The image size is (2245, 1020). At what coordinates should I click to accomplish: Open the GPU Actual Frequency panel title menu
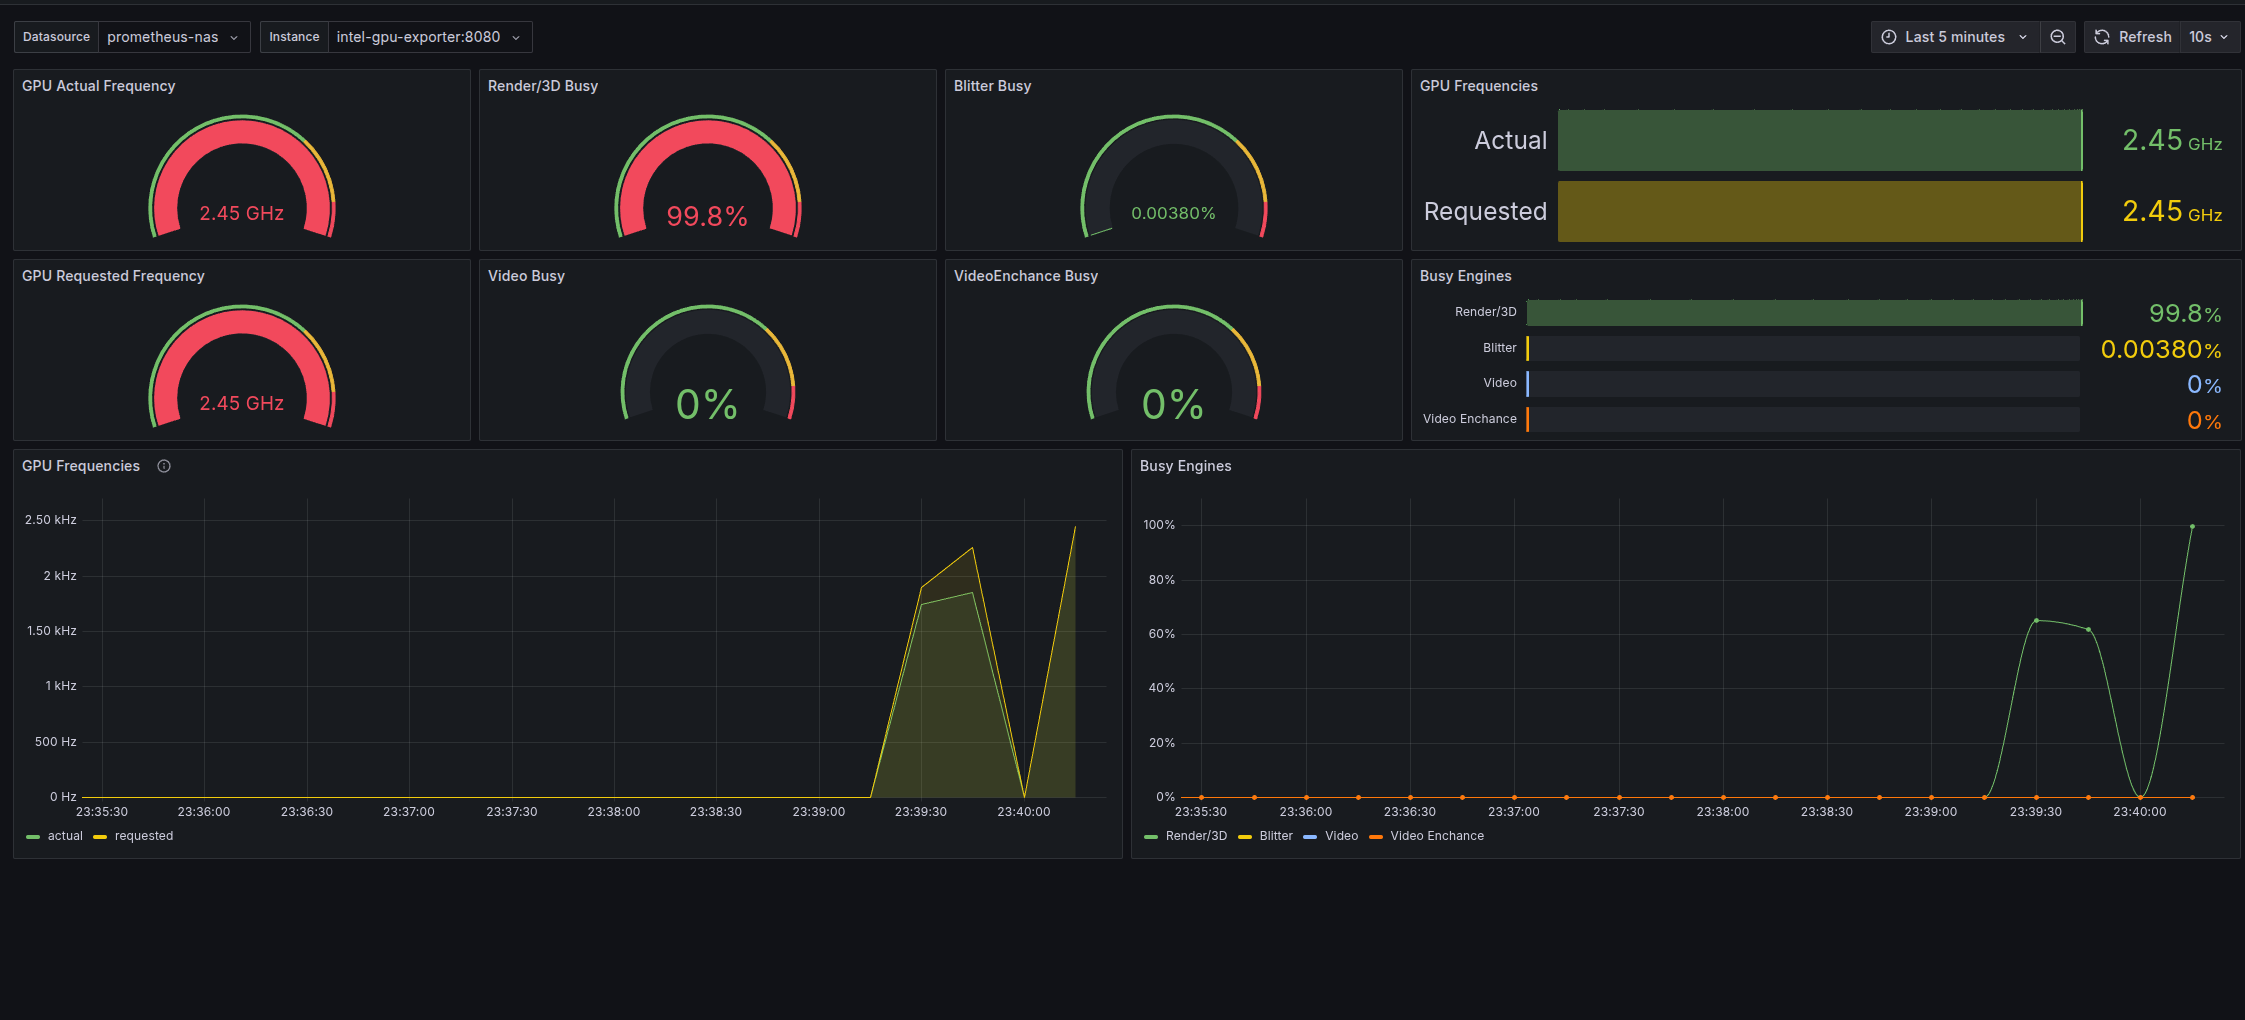(x=98, y=86)
